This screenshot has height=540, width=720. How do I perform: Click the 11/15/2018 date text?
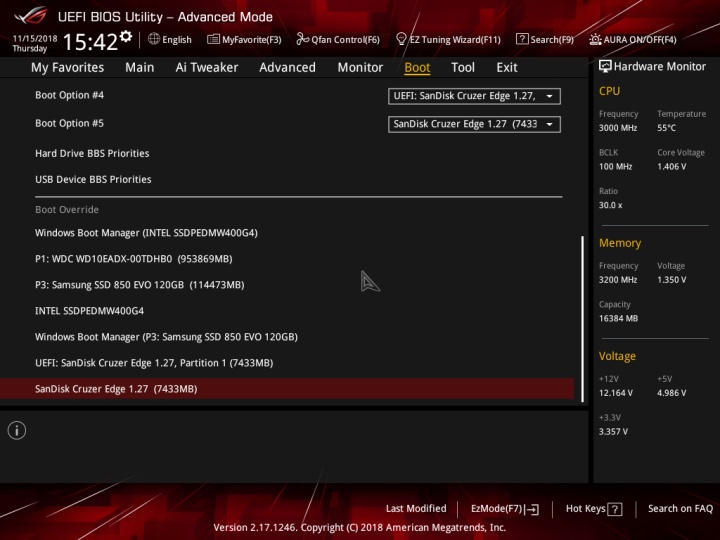pyautogui.click(x=35, y=38)
